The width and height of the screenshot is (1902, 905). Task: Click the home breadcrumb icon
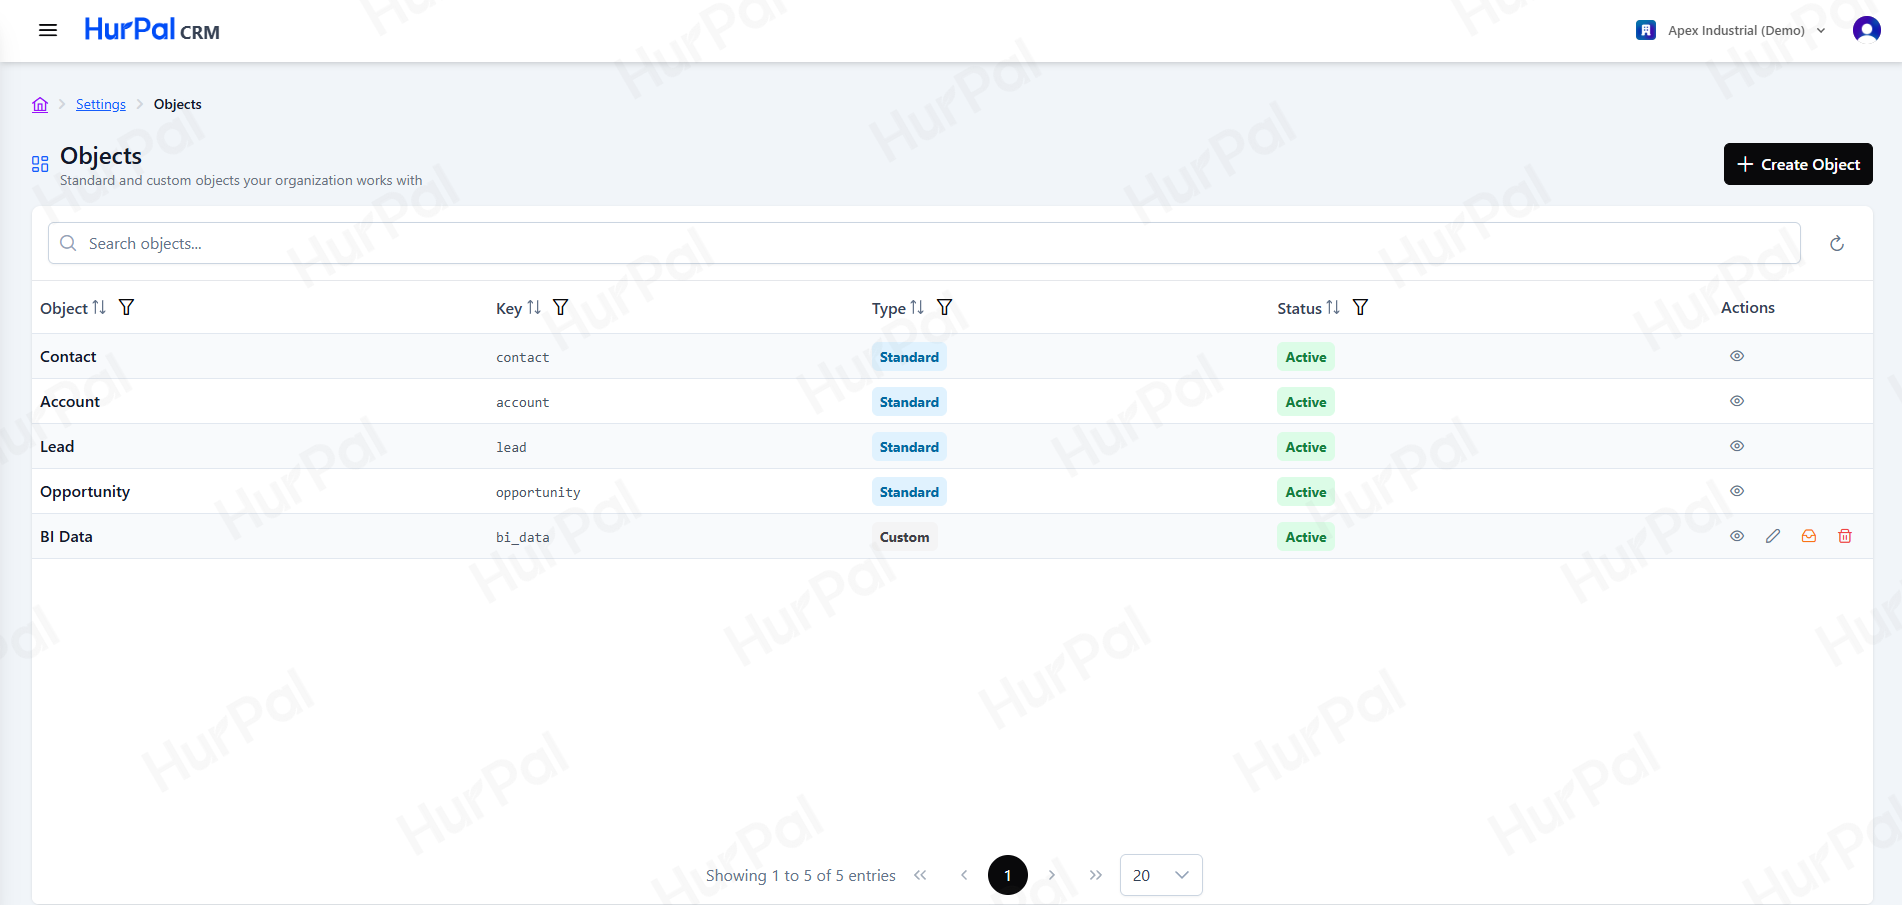[40, 104]
